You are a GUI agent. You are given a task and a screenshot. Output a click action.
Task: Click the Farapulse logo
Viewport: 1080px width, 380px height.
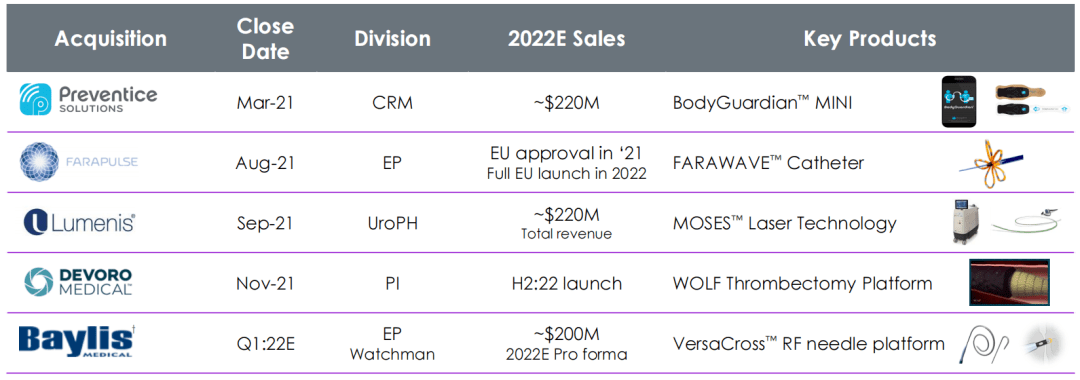pyautogui.click(x=79, y=162)
